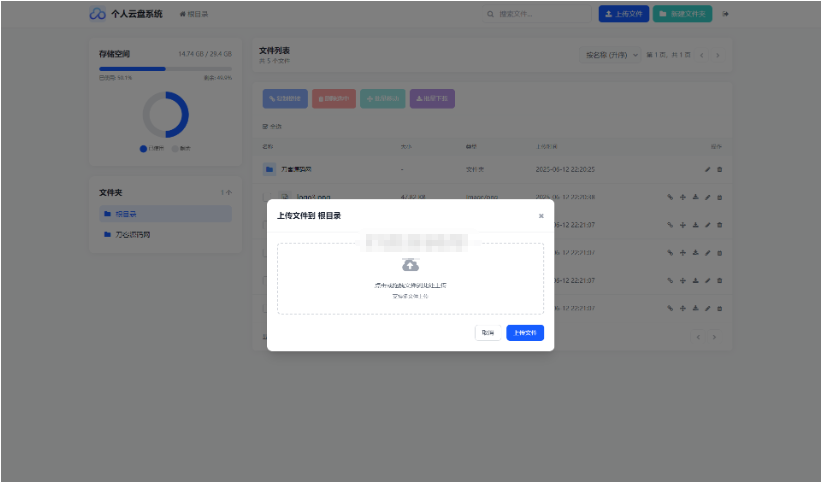
Task: Click the 名称 column header
Action: pos(268,147)
